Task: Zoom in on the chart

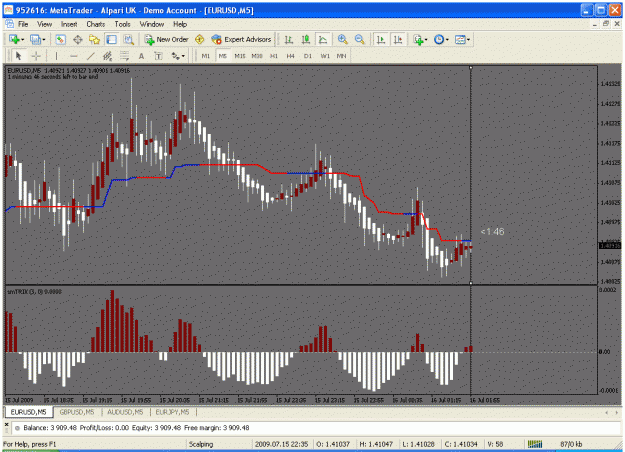Action: coord(342,39)
